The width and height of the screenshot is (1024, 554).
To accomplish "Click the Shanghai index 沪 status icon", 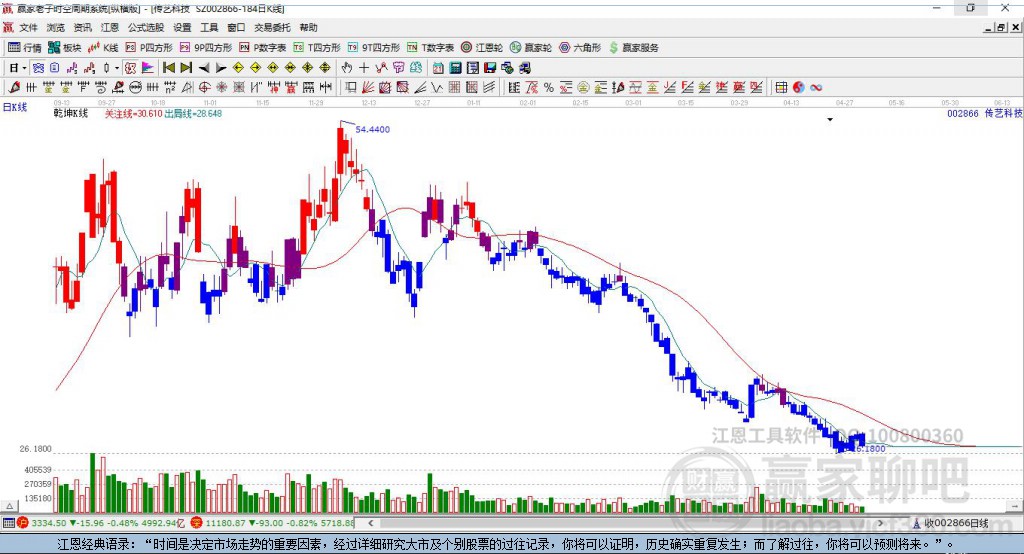I will (x=23, y=523).
